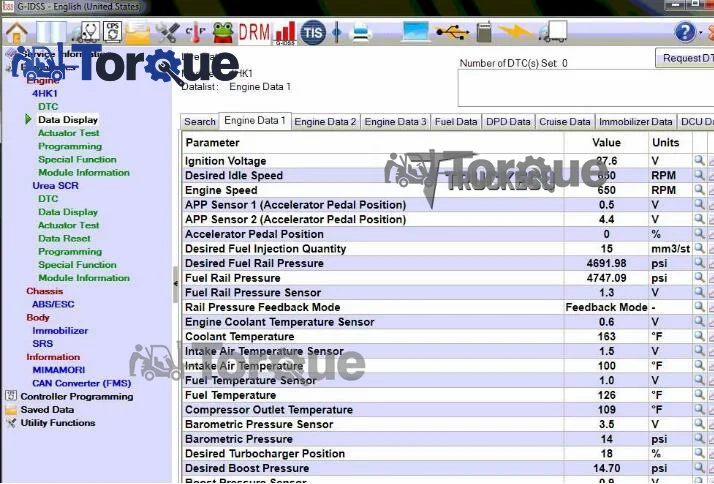Select Urea SCR in the tree
714x484 pixels.
click(x=56, y=186)
